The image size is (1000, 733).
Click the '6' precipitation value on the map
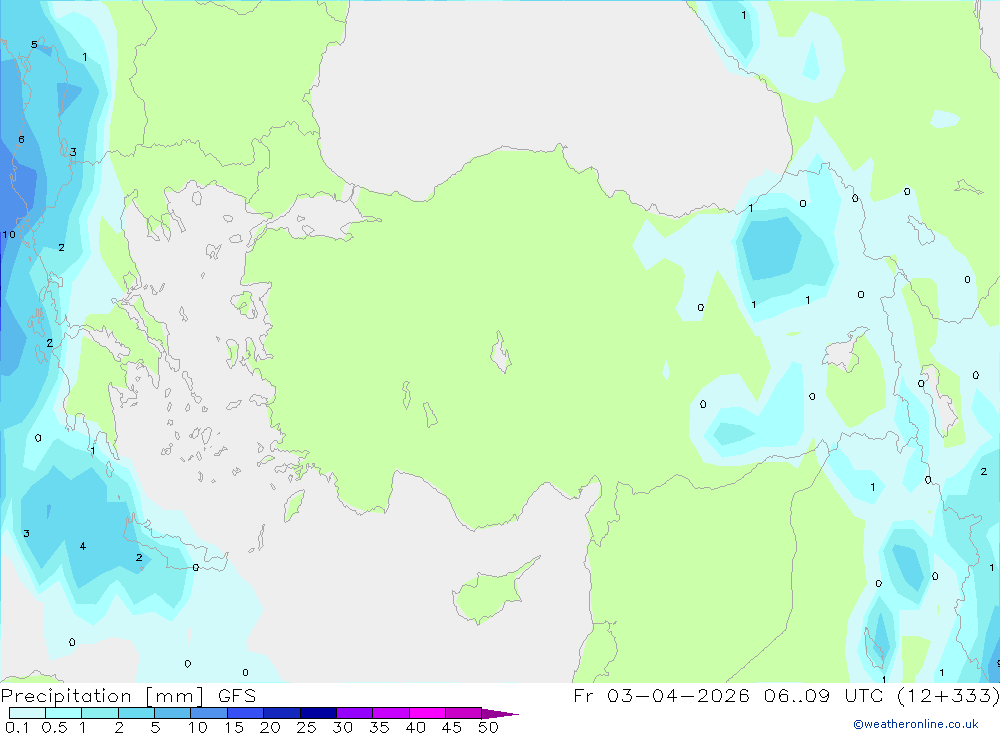pyautogui.click(x=21, y=139)
